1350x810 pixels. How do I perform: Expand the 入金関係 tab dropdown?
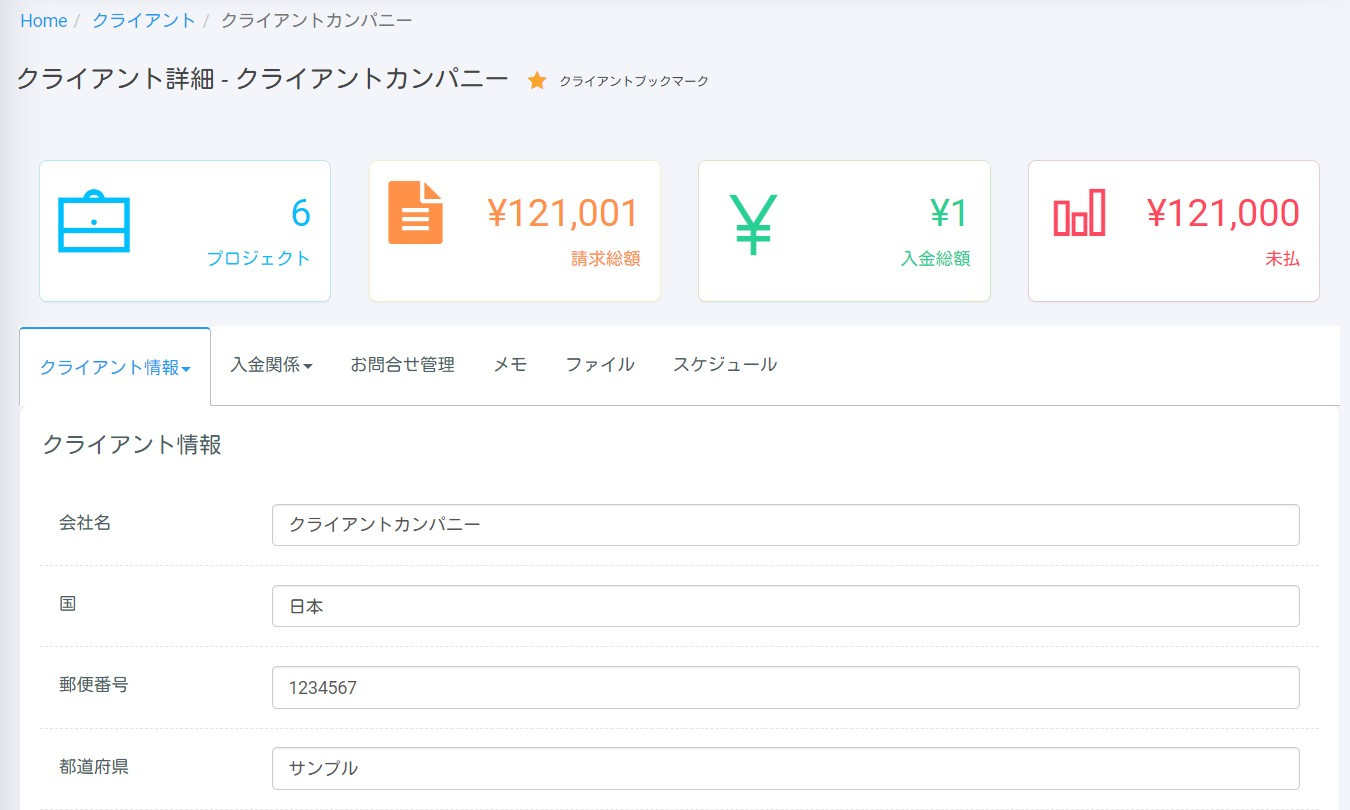point(271,365)
